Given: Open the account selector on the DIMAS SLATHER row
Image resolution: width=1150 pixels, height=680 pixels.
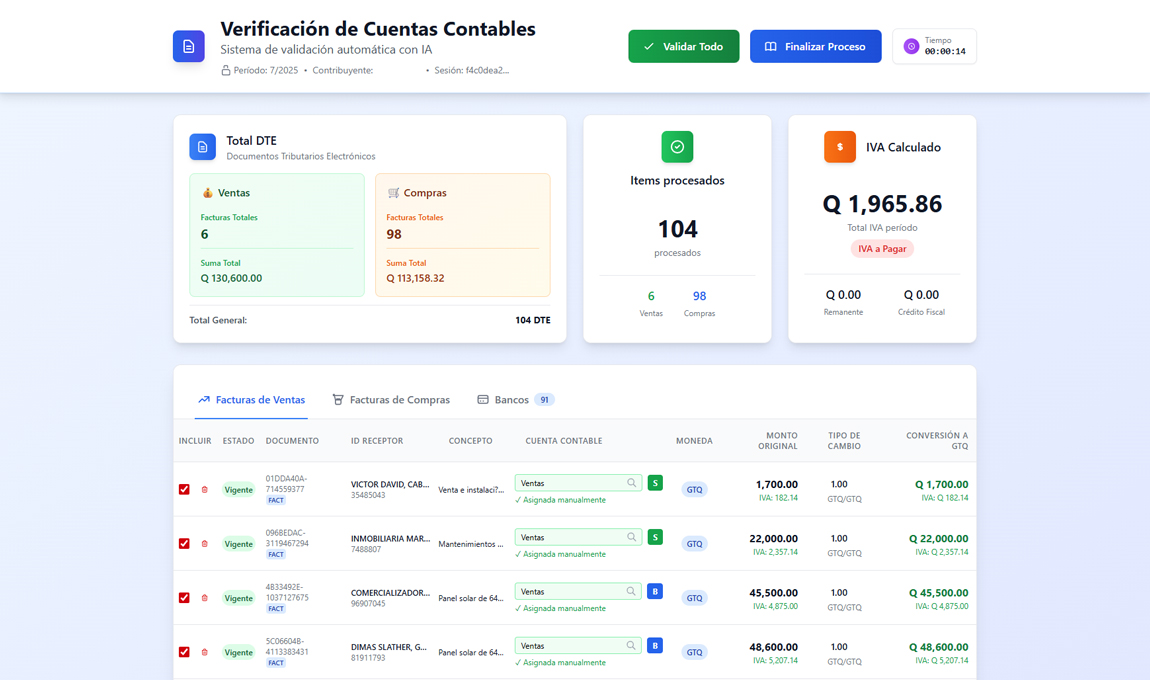Looking at the screenshot, I should [570, 645].
